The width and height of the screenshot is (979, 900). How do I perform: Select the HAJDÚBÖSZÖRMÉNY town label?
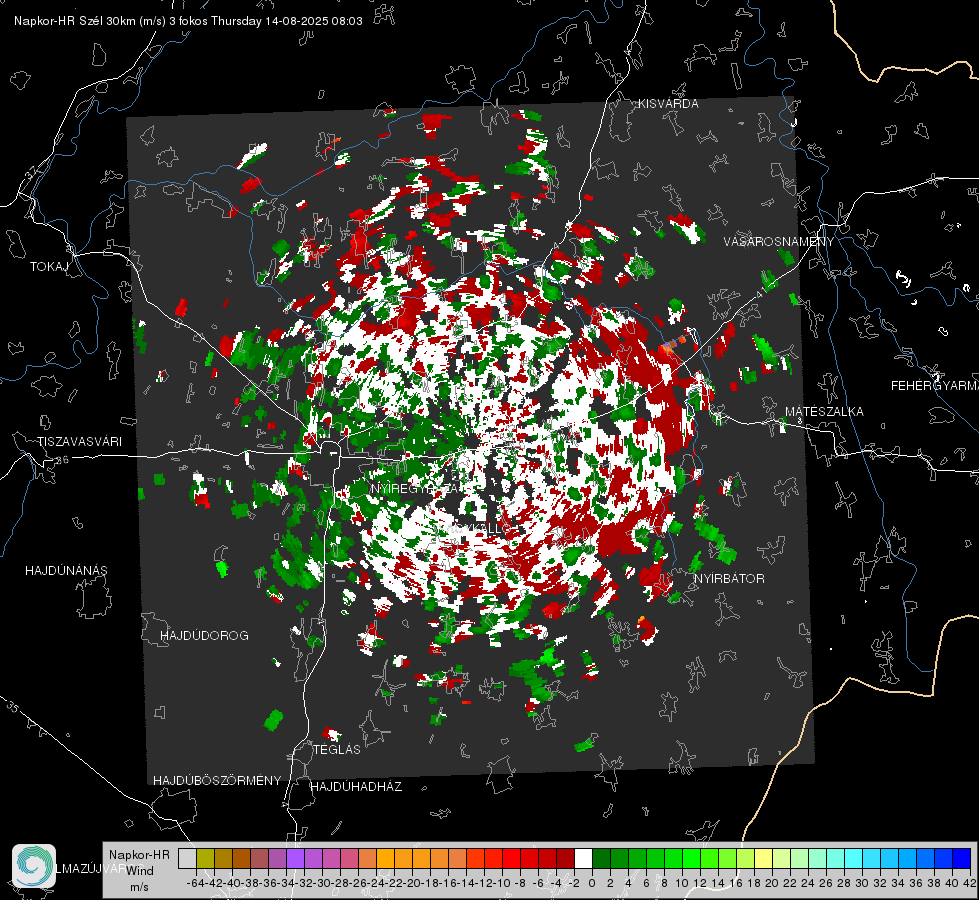coord(217,781)
